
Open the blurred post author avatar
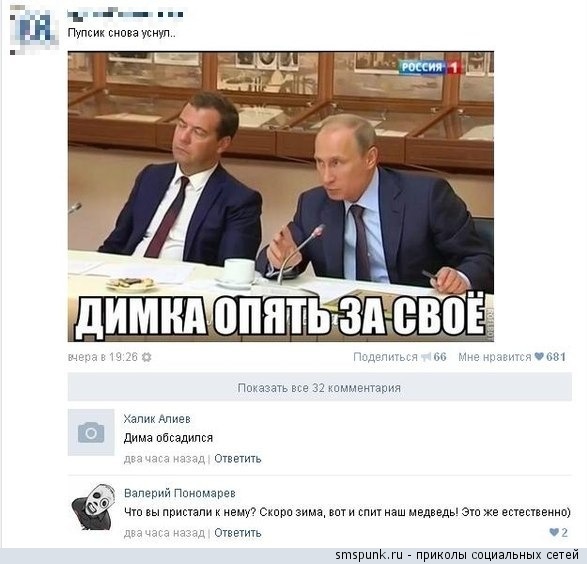(x=34, y=30)
